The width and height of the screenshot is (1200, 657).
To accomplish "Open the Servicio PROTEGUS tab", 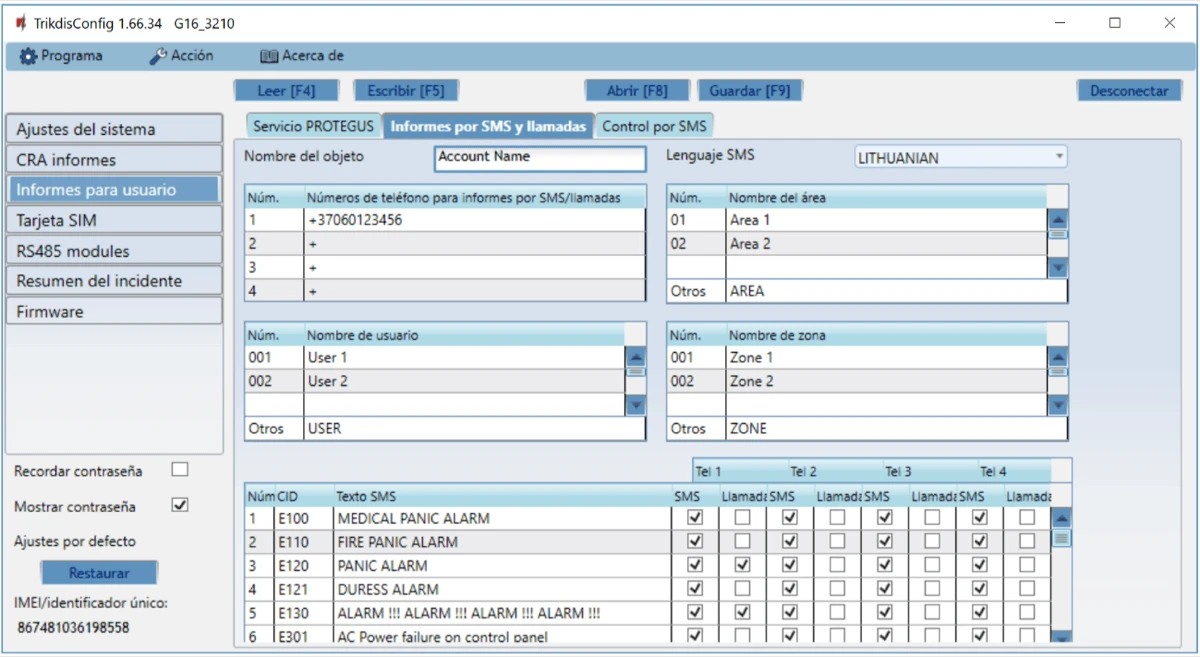I will tap(313, 127).
